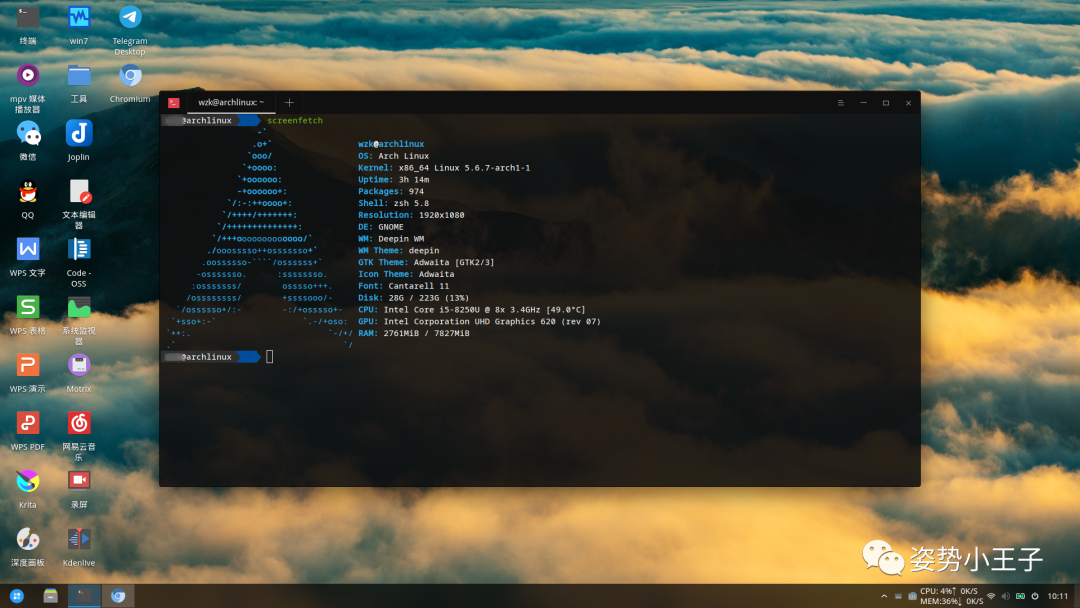
Task: Open a new terminal tab with plus button
Action: [x=289, y=102]
